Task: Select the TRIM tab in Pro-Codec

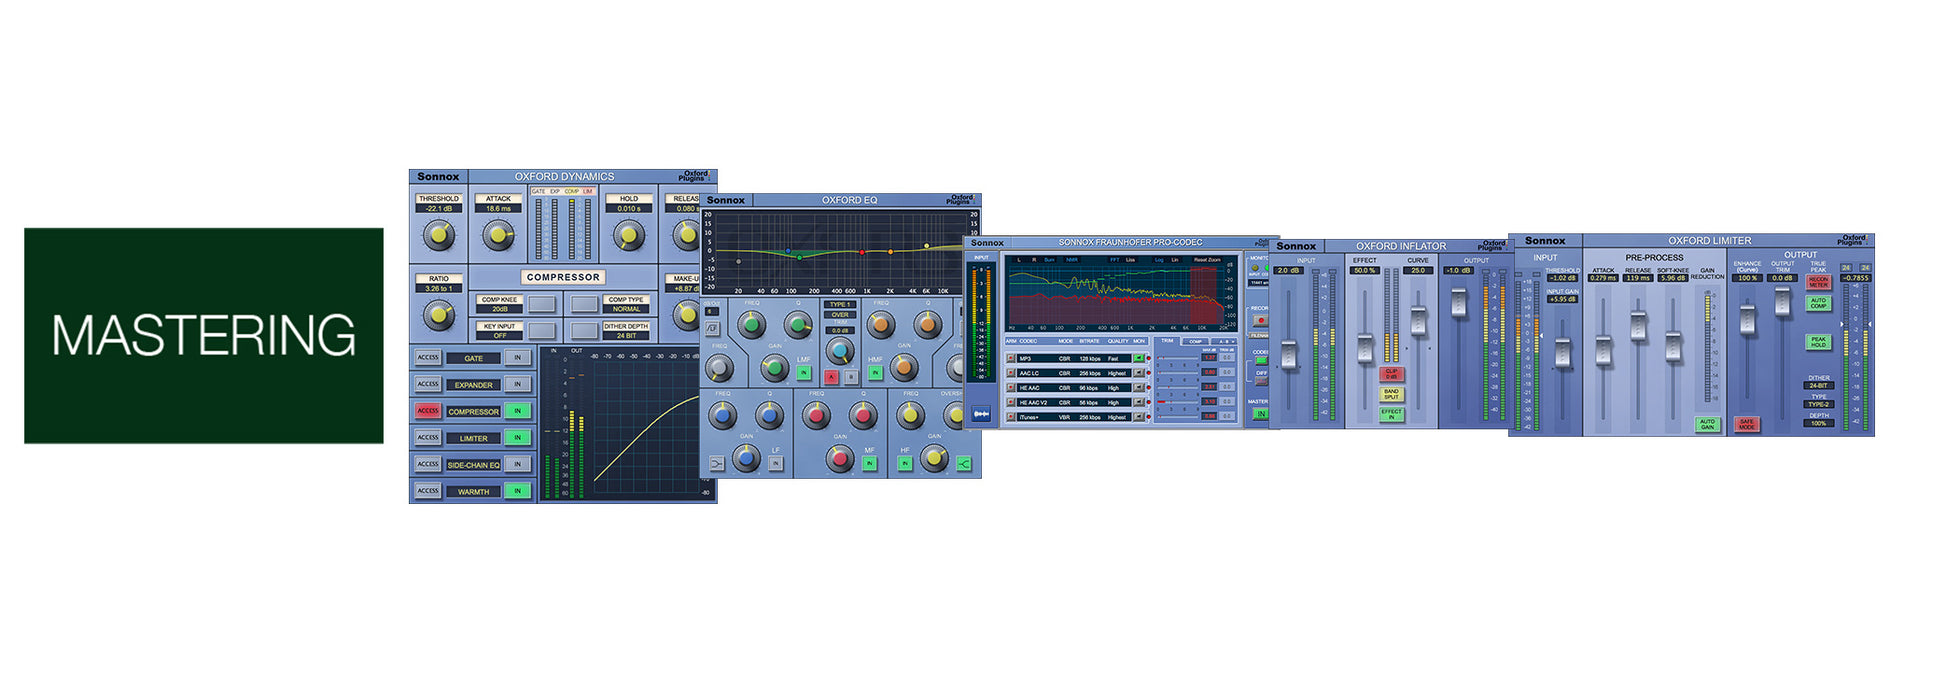Action: coord(1167,342)
